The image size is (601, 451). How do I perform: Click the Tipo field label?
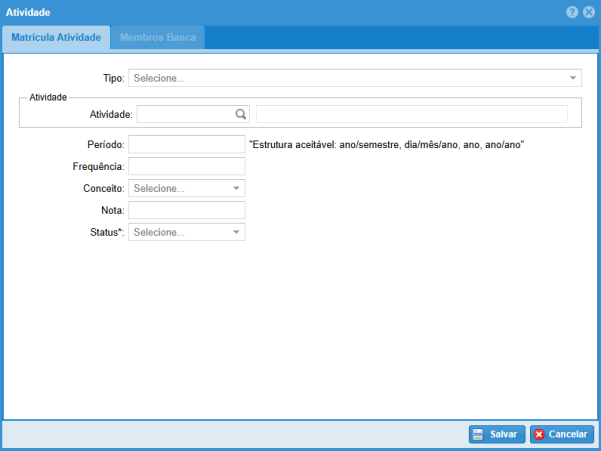(114, 77)
